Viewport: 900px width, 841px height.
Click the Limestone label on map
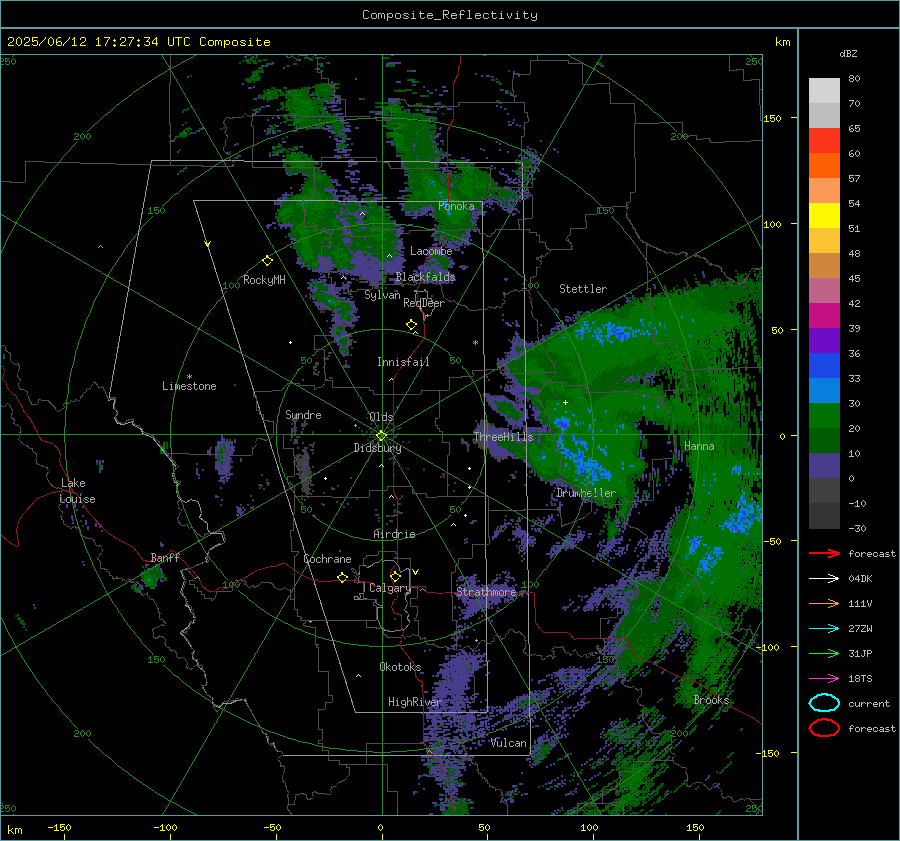click(189, 386)
